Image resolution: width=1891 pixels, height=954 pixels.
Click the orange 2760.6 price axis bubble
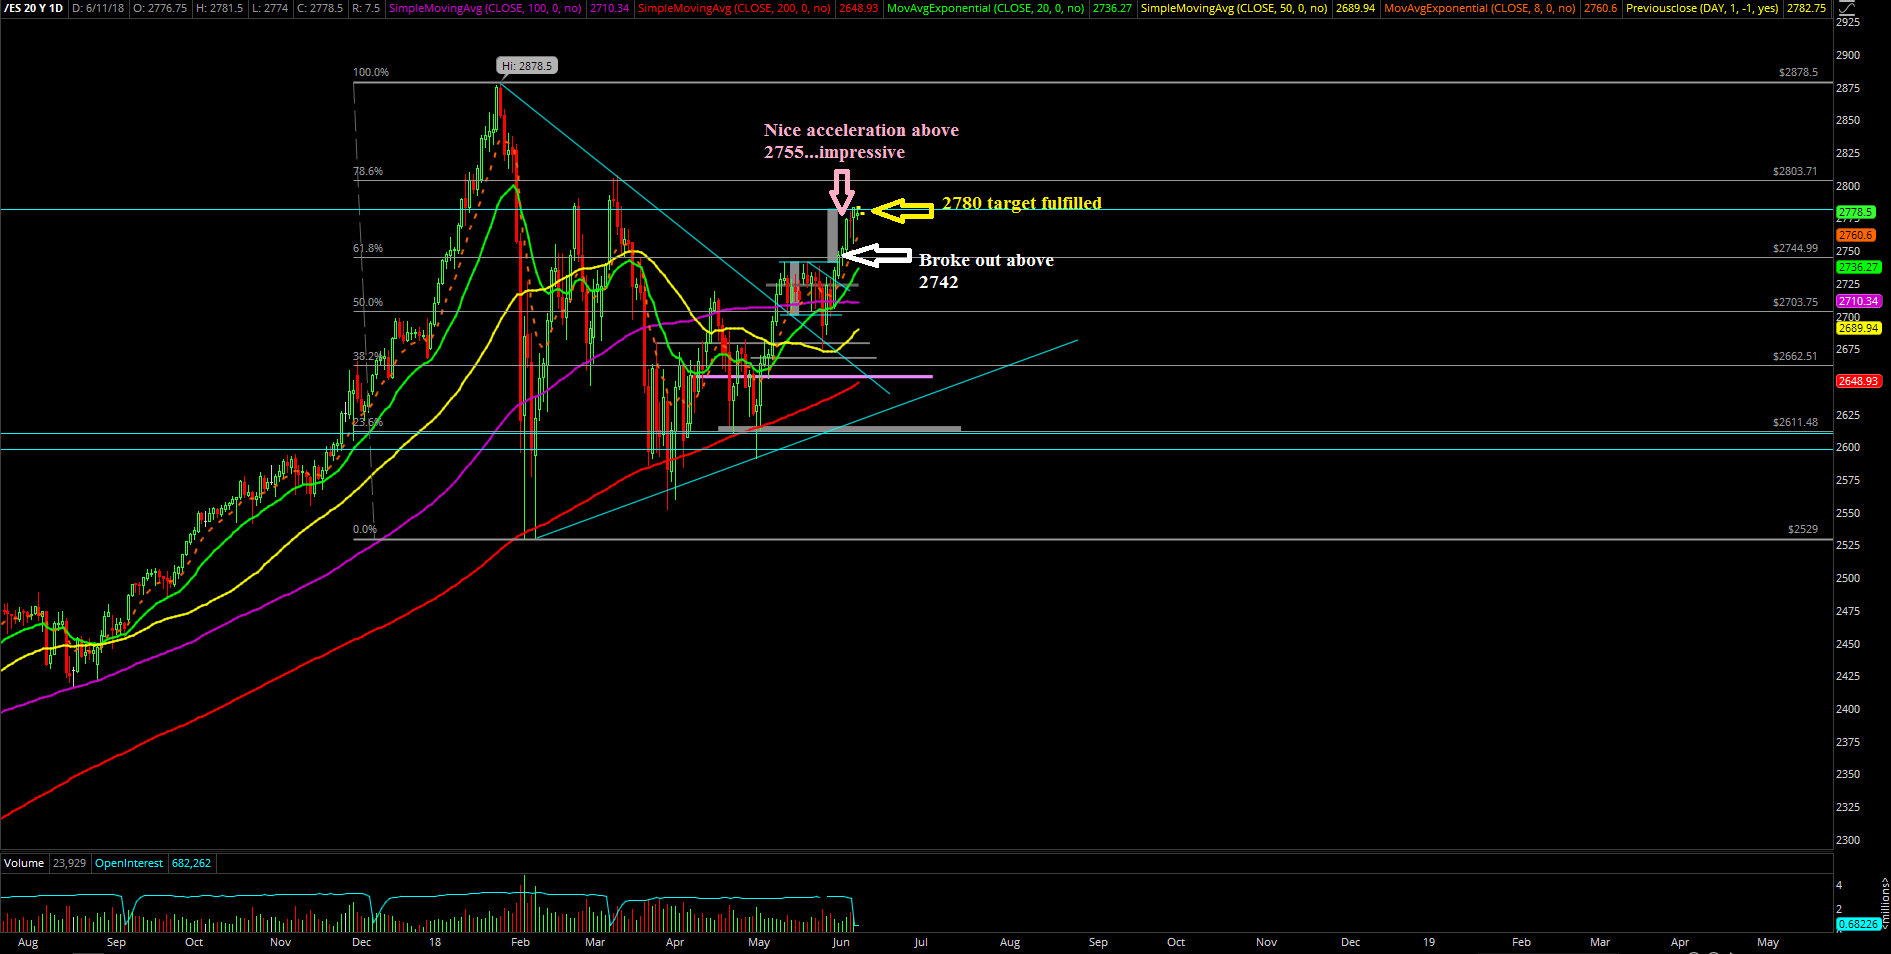click(1855, 235)
